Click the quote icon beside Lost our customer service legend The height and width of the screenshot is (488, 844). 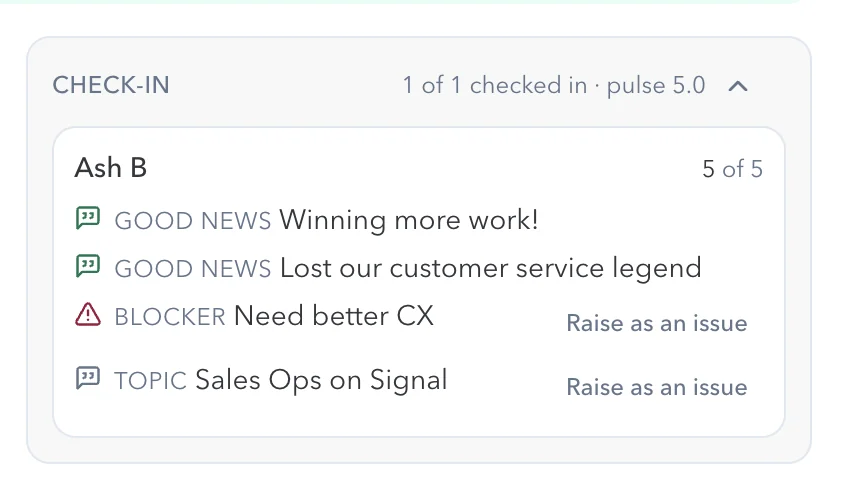point(88,266)
